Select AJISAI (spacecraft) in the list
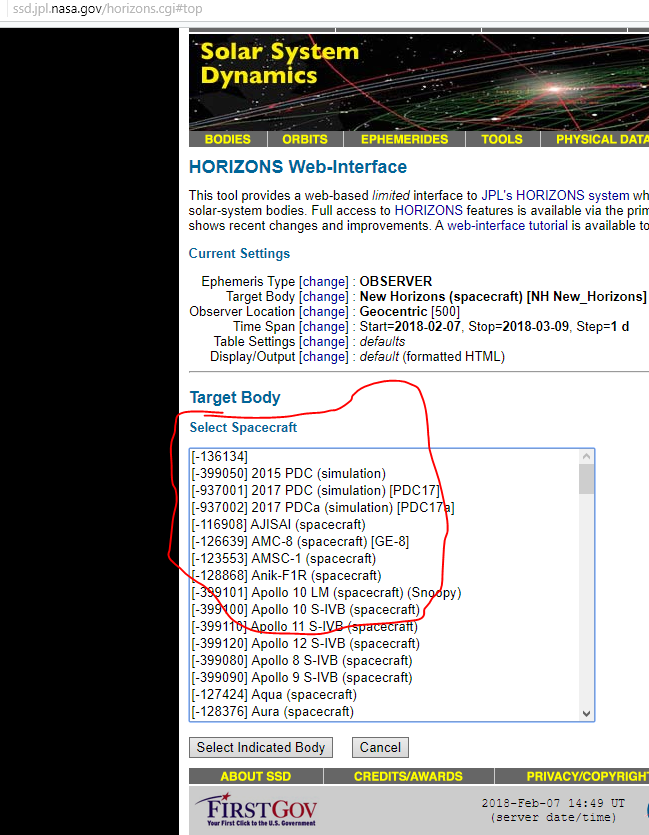Image resolution: width=649 pixels, height=835 pixels. [x=278, y=524]
